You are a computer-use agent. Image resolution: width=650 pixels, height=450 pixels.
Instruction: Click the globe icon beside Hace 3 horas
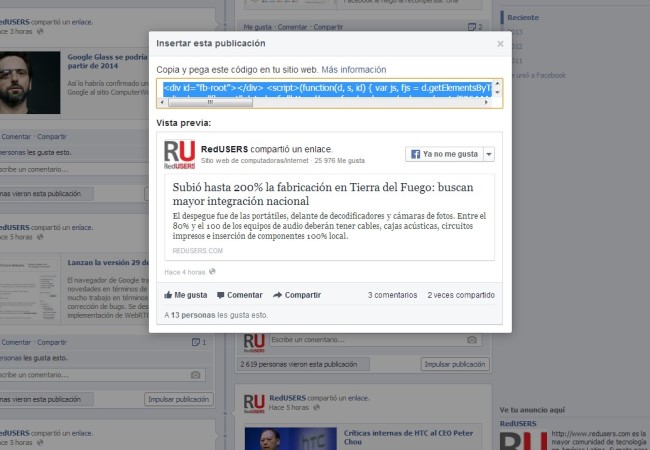point(40,31)
